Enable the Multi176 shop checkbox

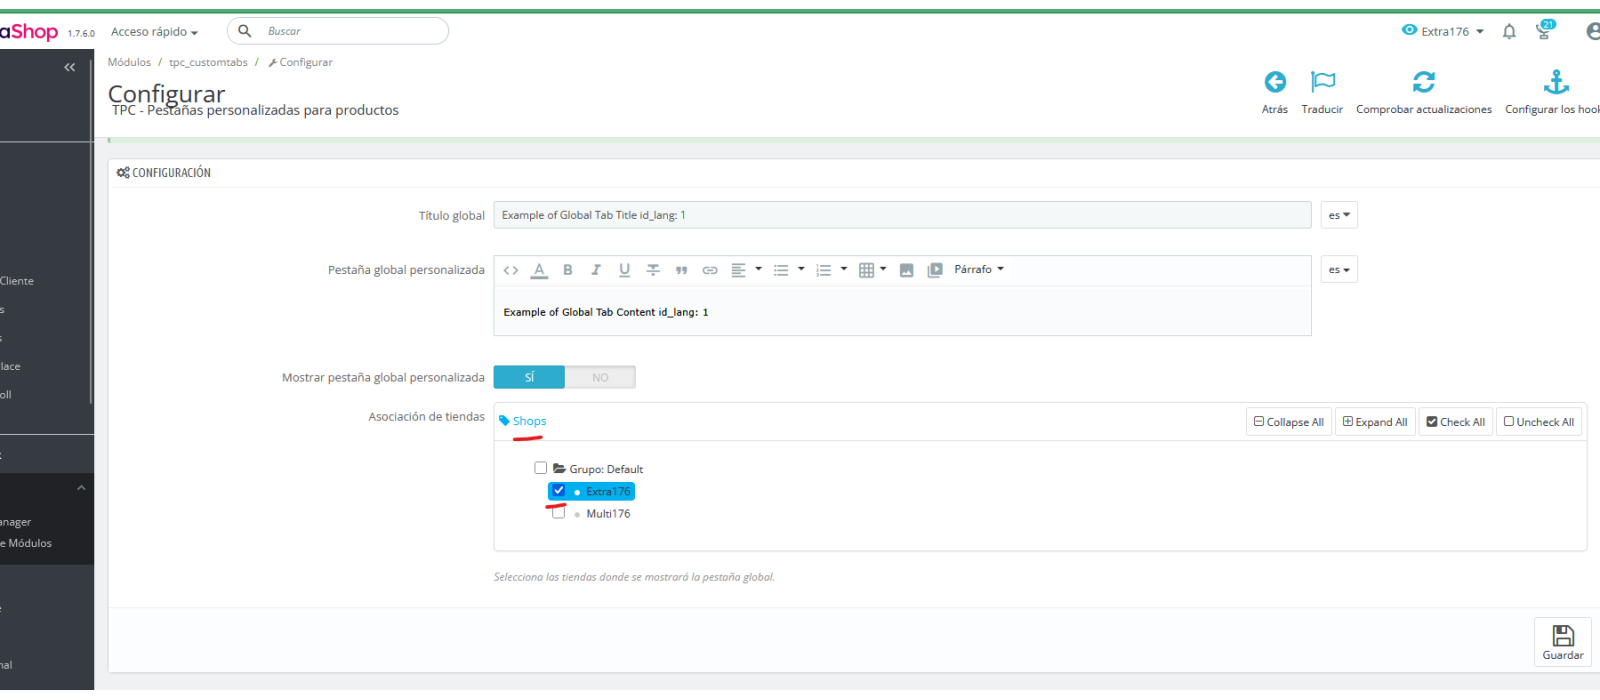559,513
